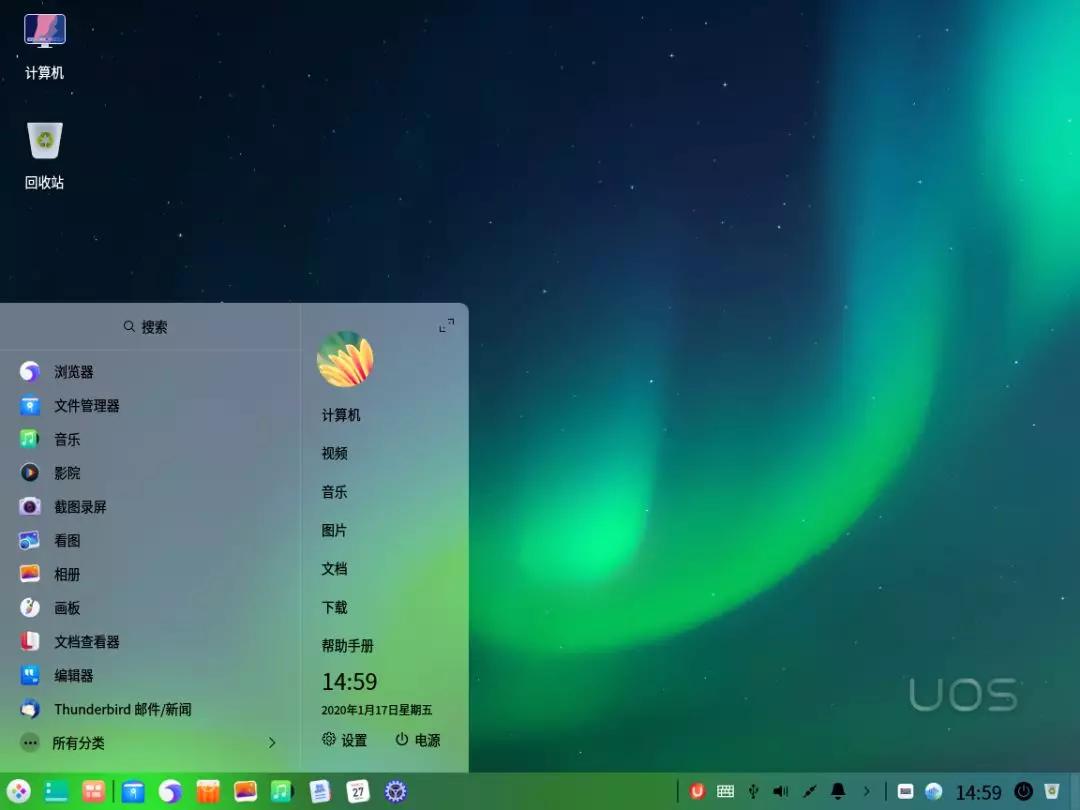Expand hidden tray icons with the chevron
Viewport: 1080px width, 810px height.
click(866, 790)
